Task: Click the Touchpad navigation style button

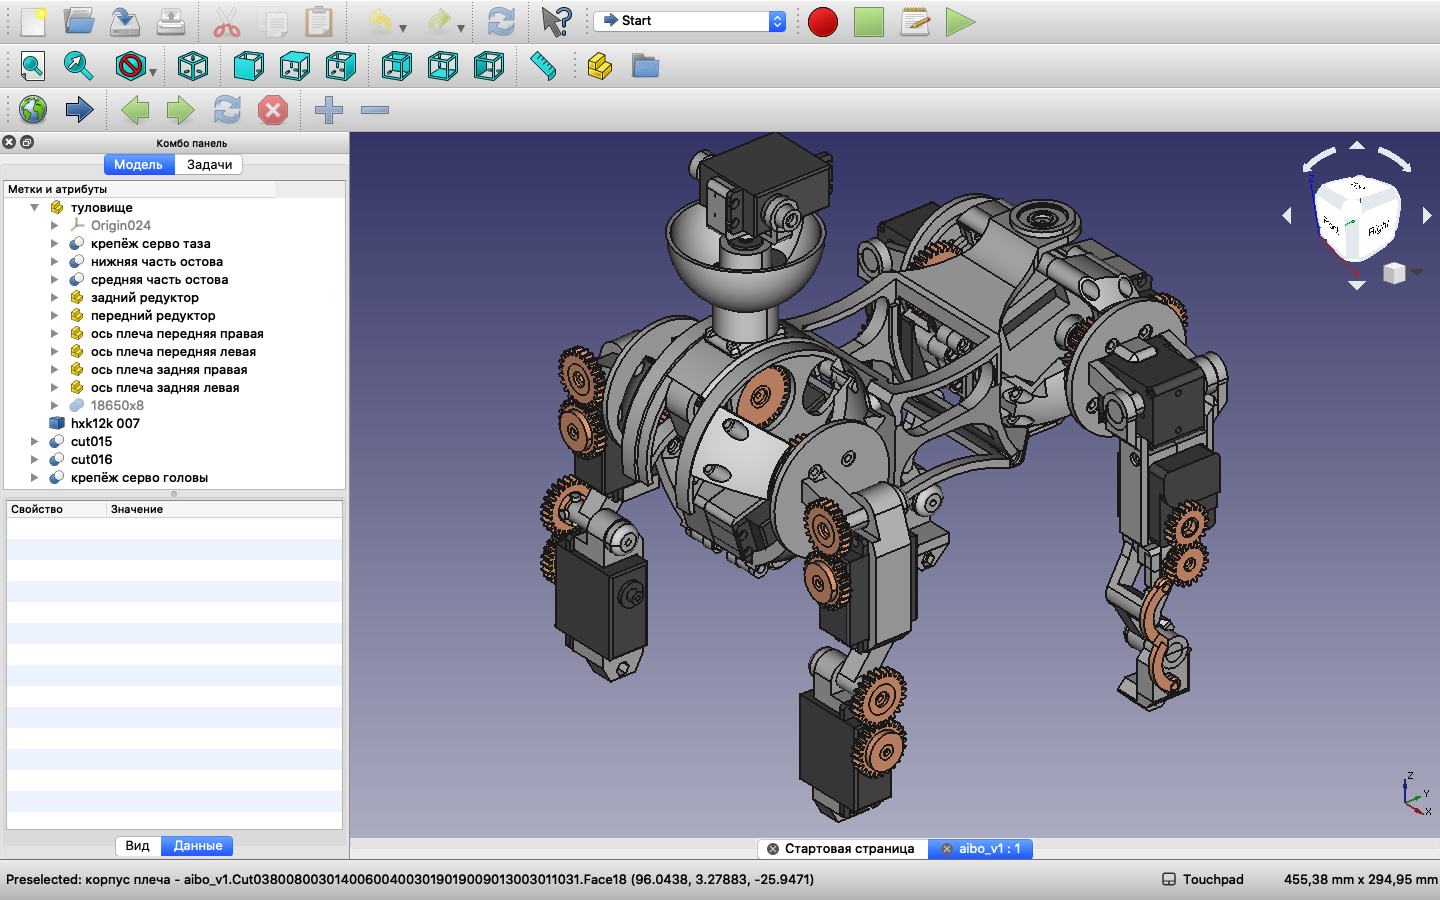Action: (1203, 880)
